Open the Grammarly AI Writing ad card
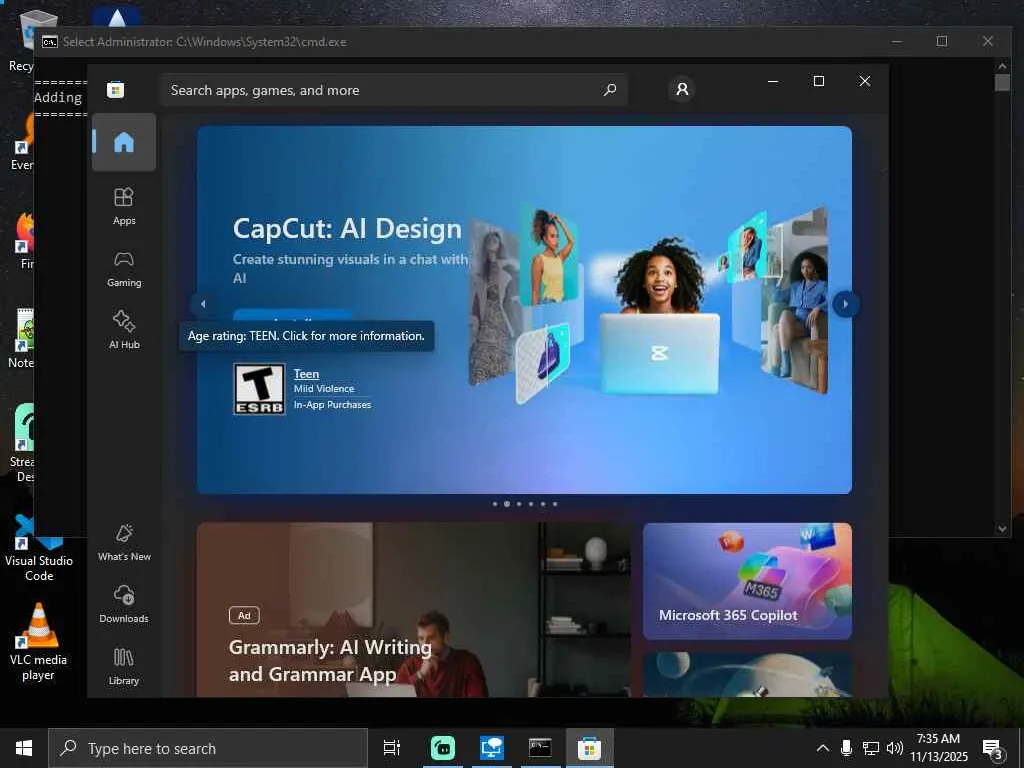This screenshot has width=1024, height=768. click(413, 609)
